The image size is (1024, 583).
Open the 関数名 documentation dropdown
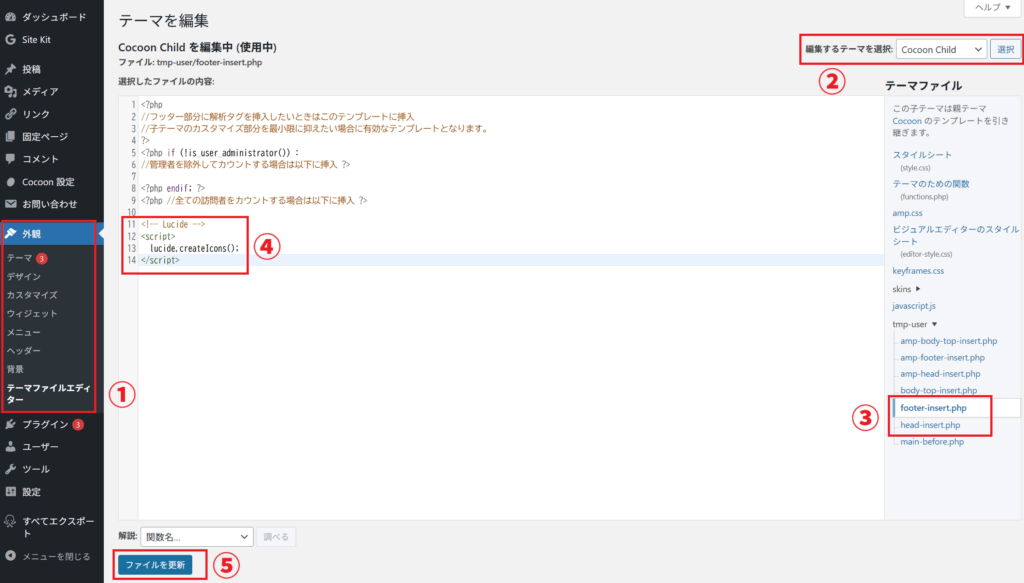coord(196,537)
